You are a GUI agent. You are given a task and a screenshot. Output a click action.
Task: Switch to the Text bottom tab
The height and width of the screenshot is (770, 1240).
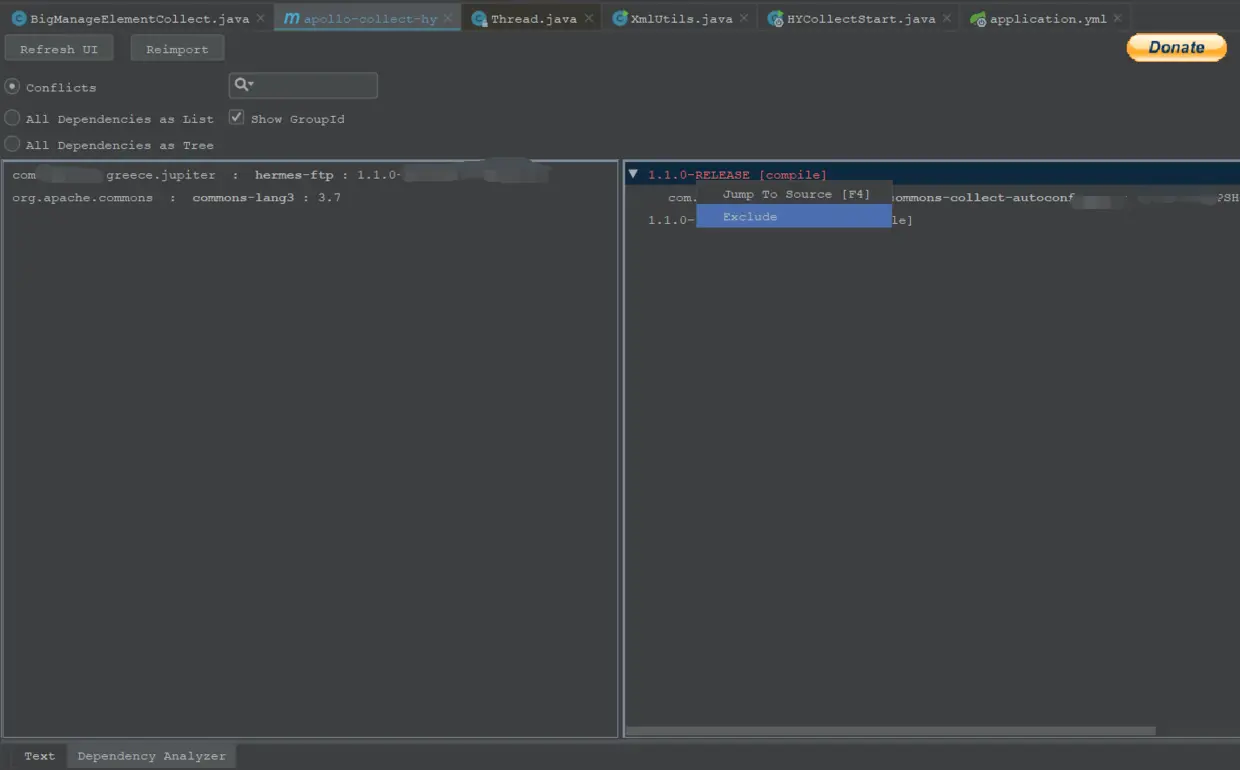tap(39, 756)
